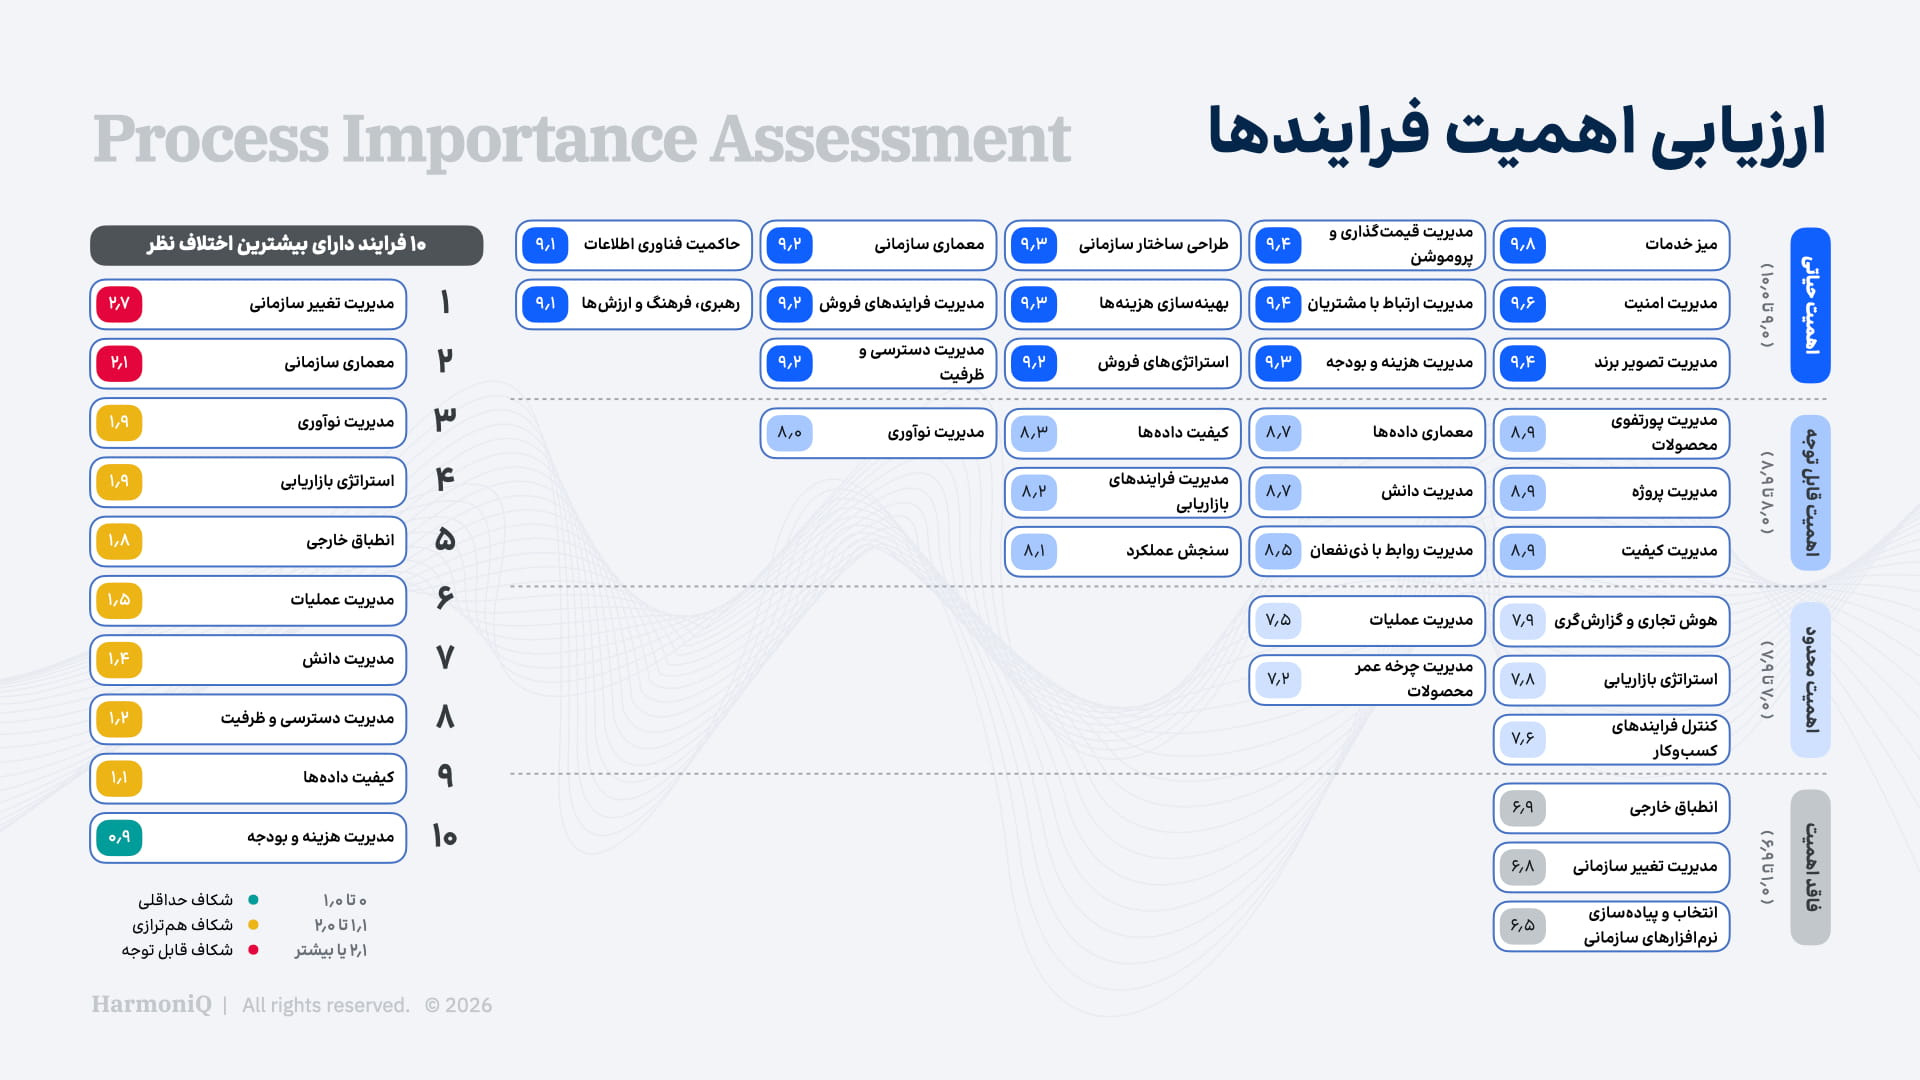The width and height of the screenshot is (1920, 1080).
Task: Click the 7.6 badge of کنترل فرایندهای کسب‌وکار
Action: click(1522, 739)
